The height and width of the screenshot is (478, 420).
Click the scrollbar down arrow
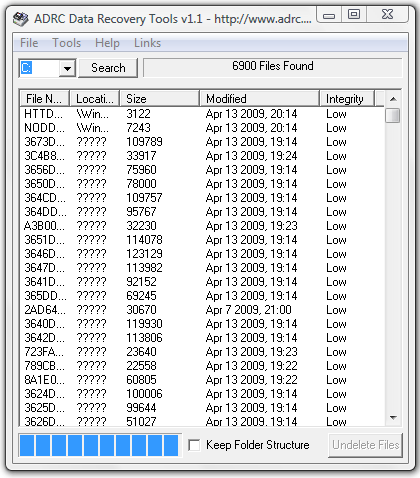pyautogui.click(x=393, y=418)
